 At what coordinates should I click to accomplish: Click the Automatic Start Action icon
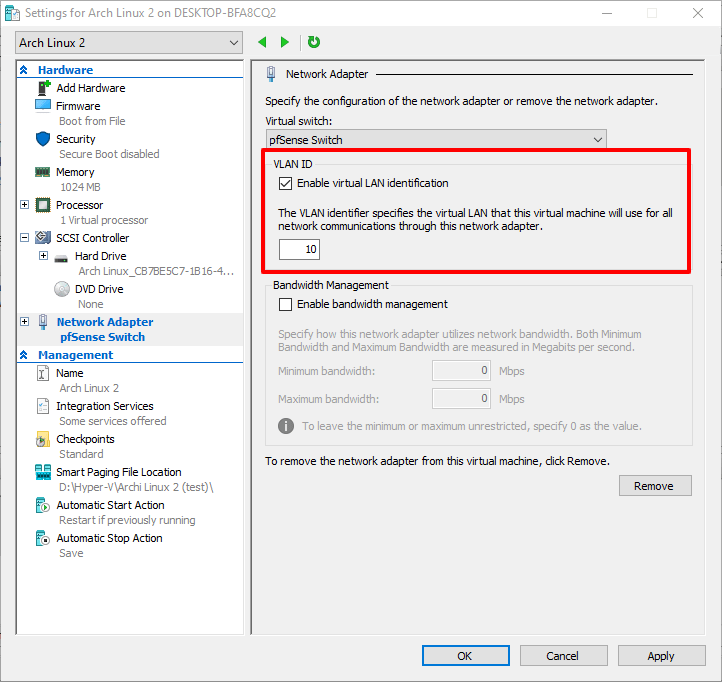click(x=42, y=505)
